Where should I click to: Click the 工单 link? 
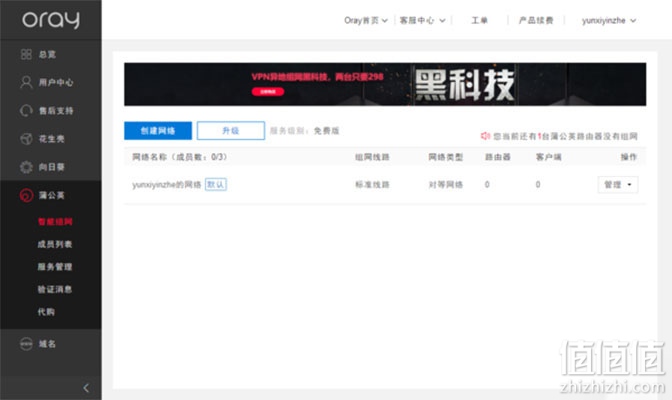[x=479, y=20]
